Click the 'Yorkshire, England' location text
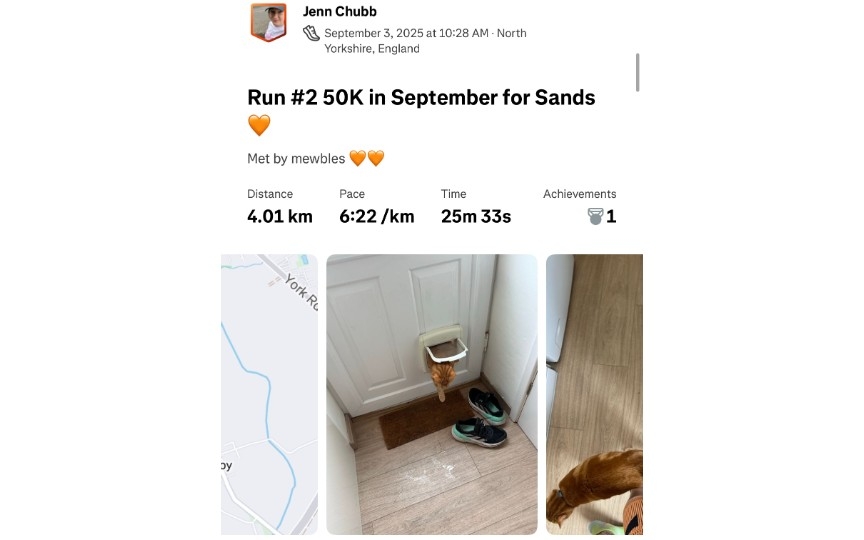The image size is (864, 540). tap(372, 48)
